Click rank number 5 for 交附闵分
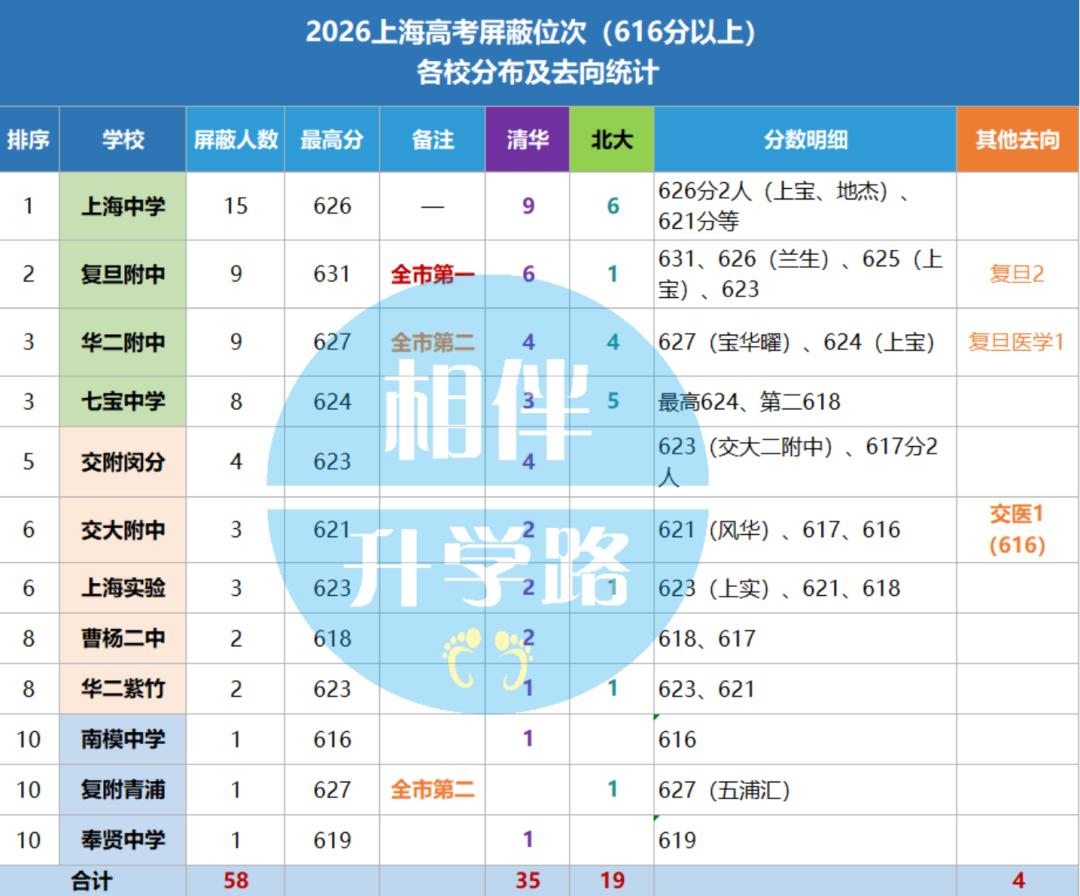The image size is (1080, 896). click(28, 461)
